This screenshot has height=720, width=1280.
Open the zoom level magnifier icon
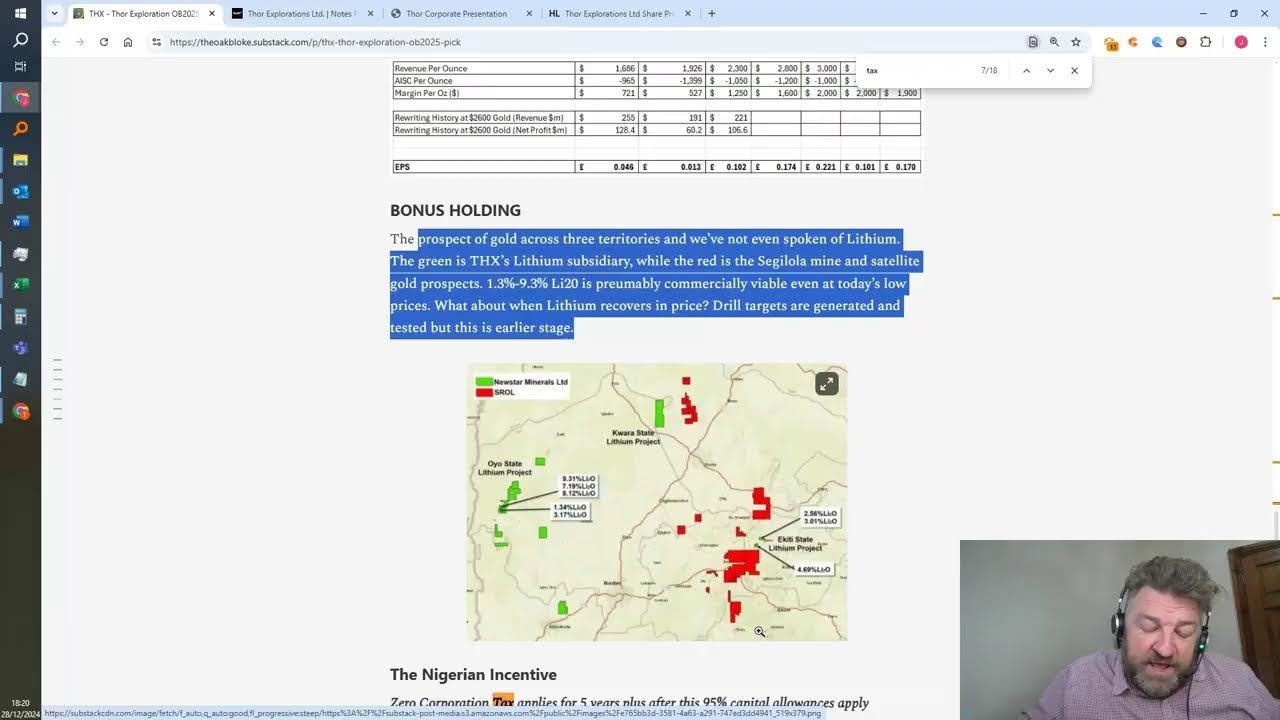pos(1054,42)
